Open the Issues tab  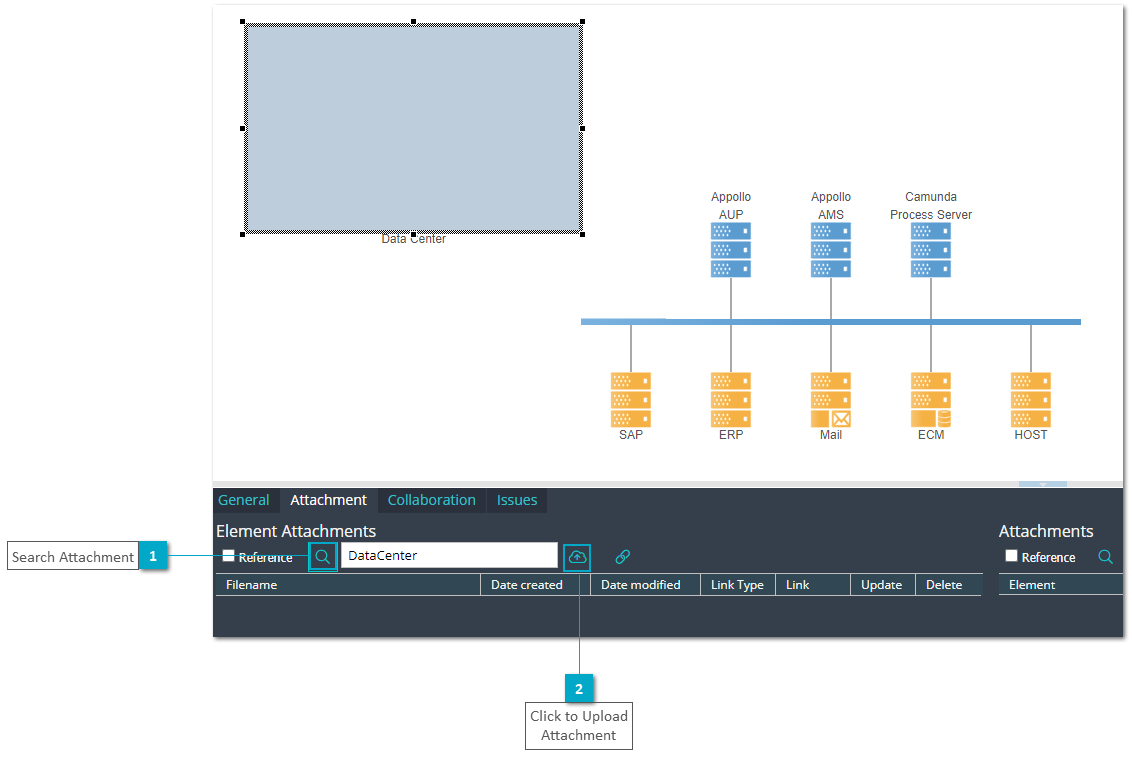click(517, 500)
